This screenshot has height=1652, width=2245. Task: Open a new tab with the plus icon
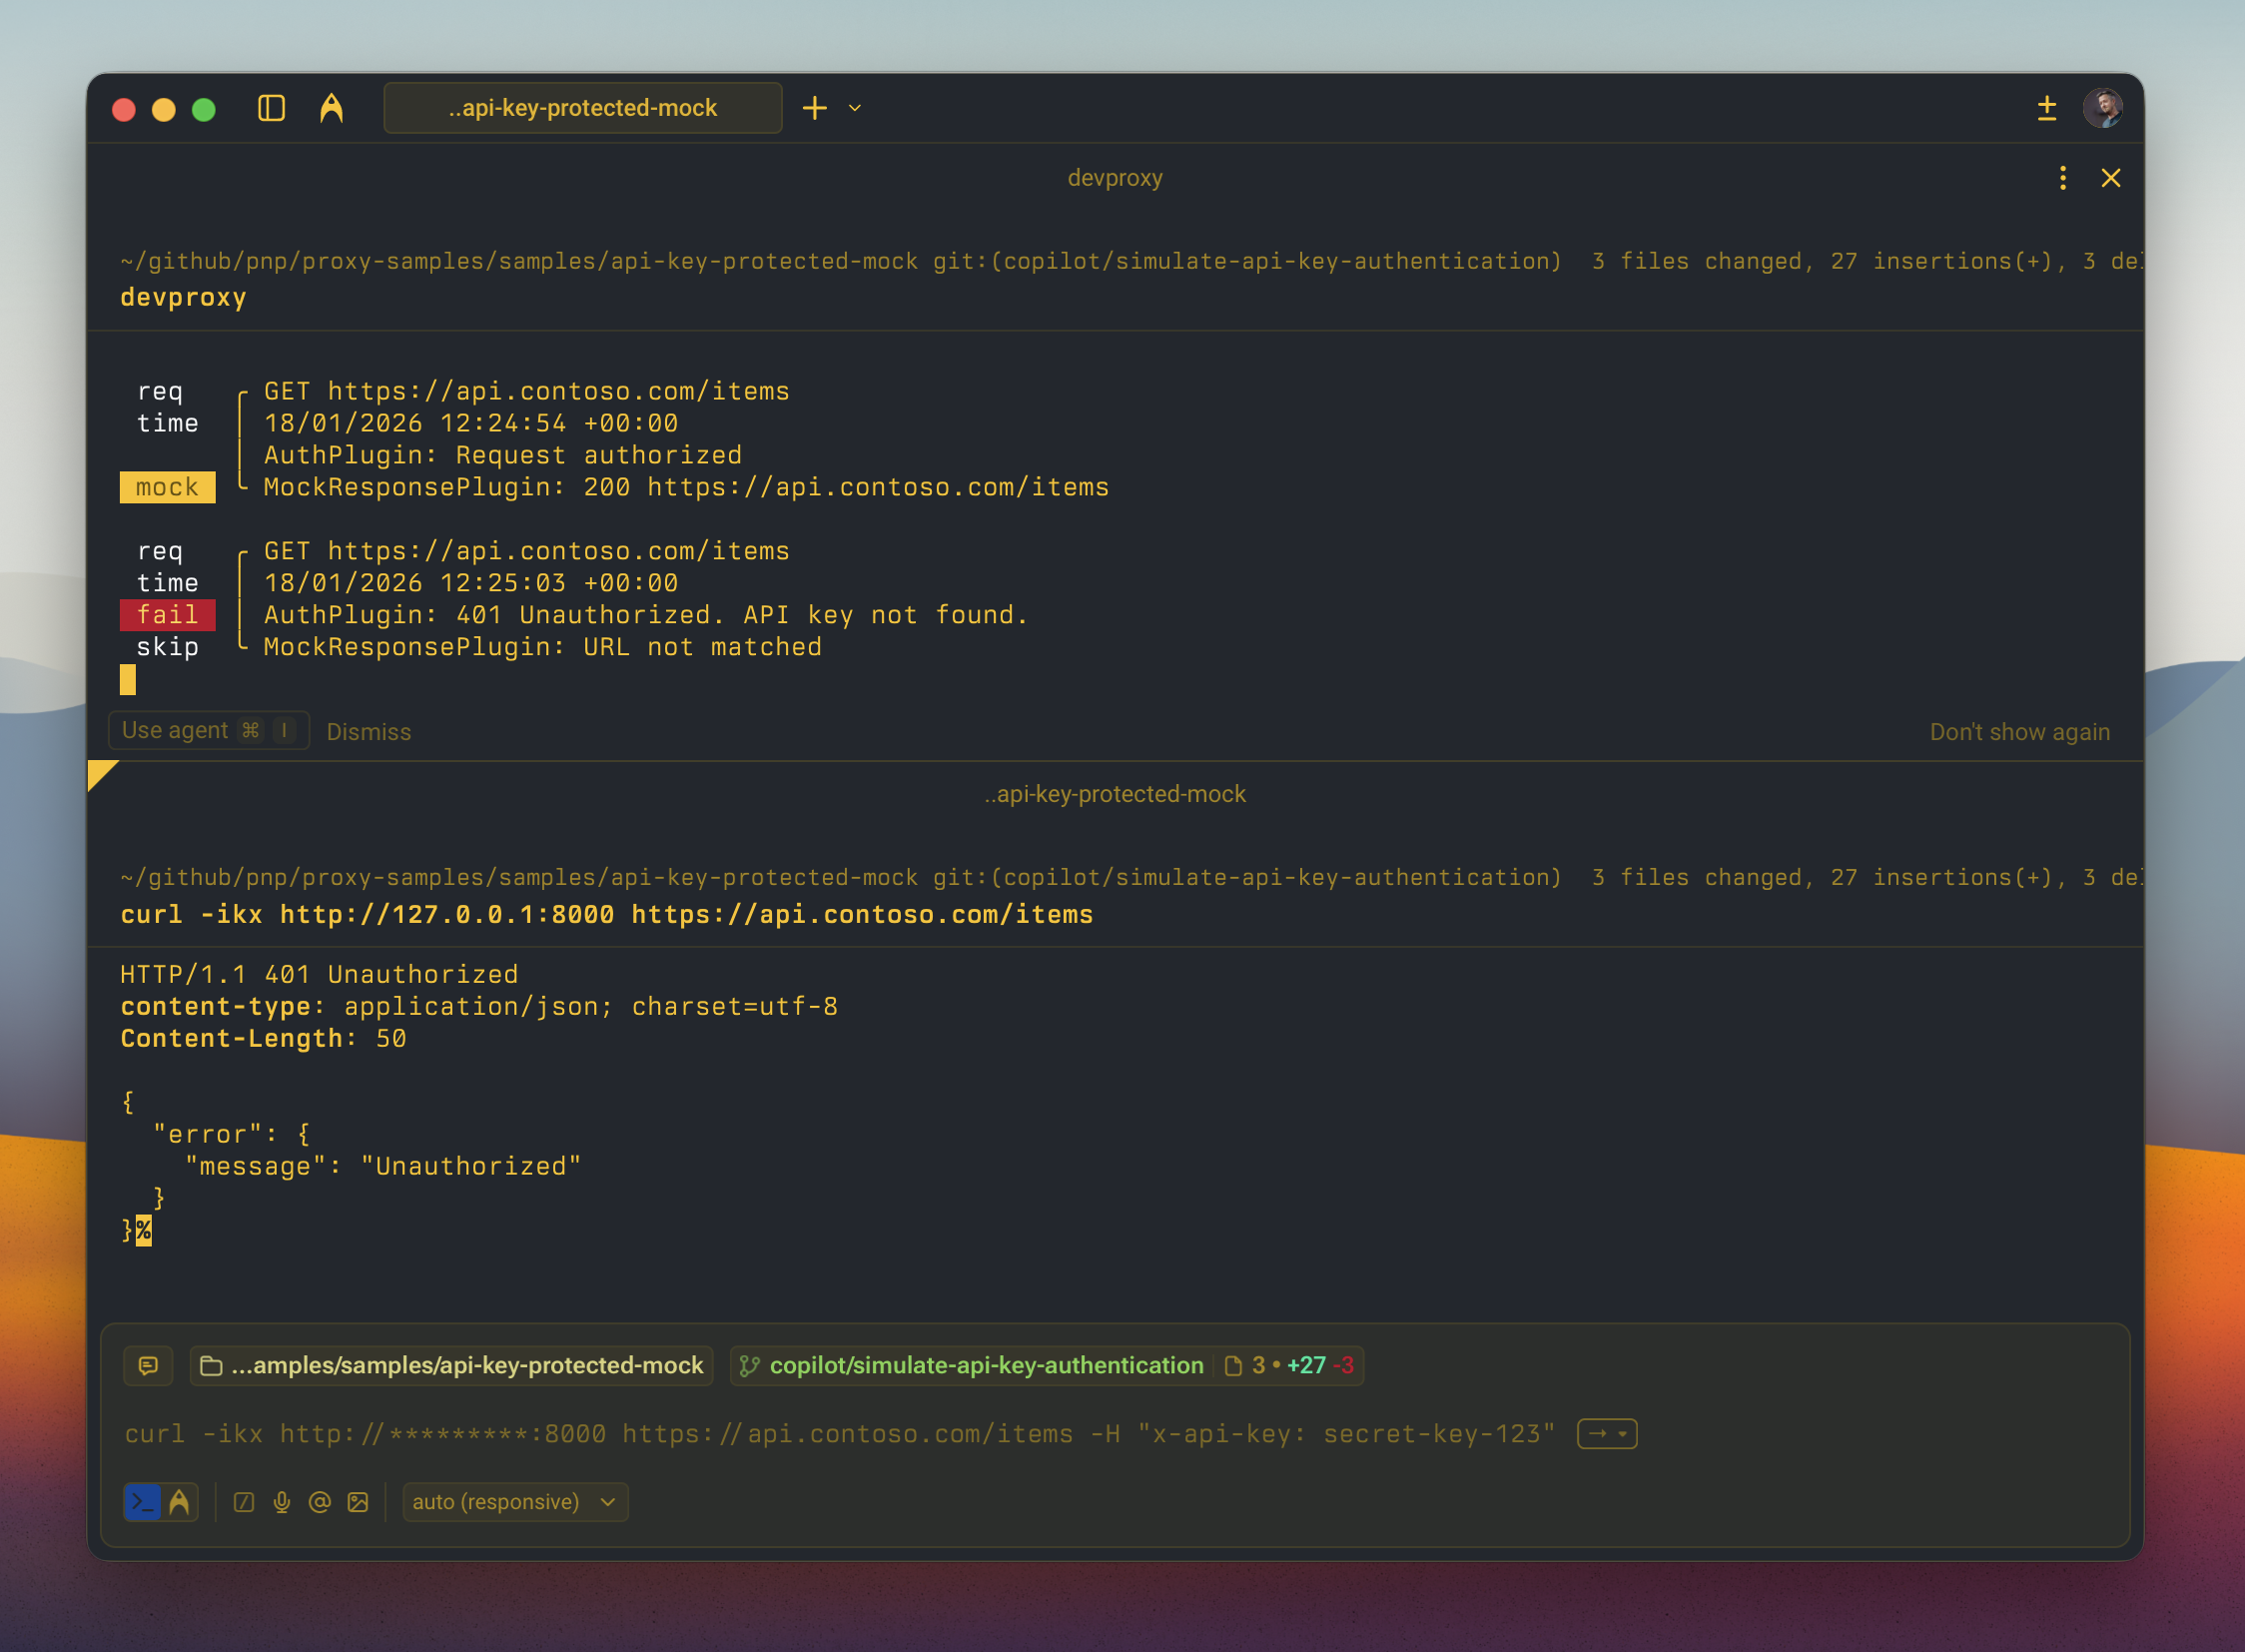[815, 107]
